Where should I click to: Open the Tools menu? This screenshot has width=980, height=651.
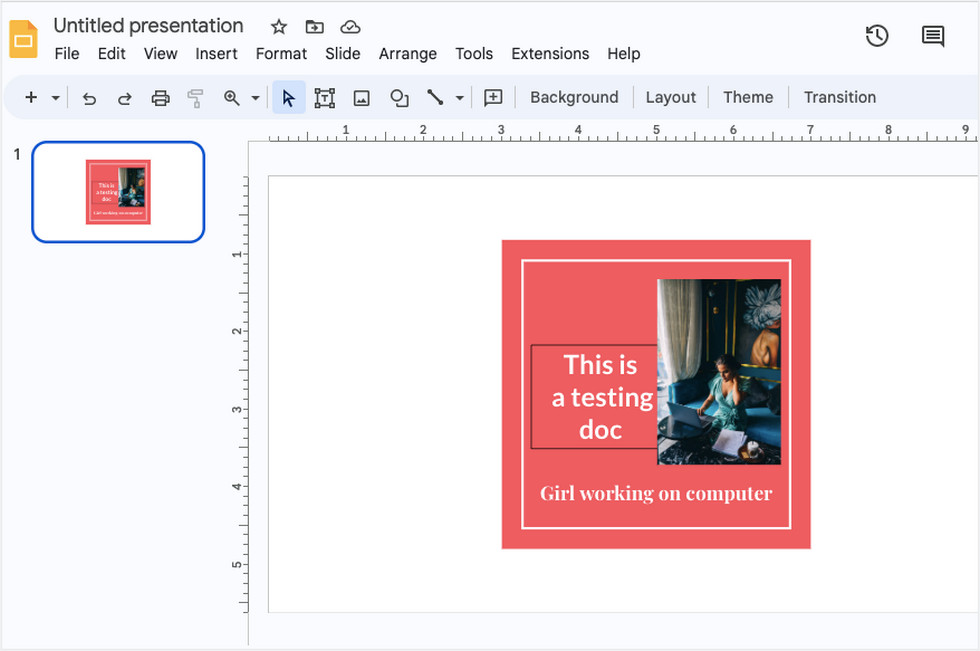click(x=474, y=54)
